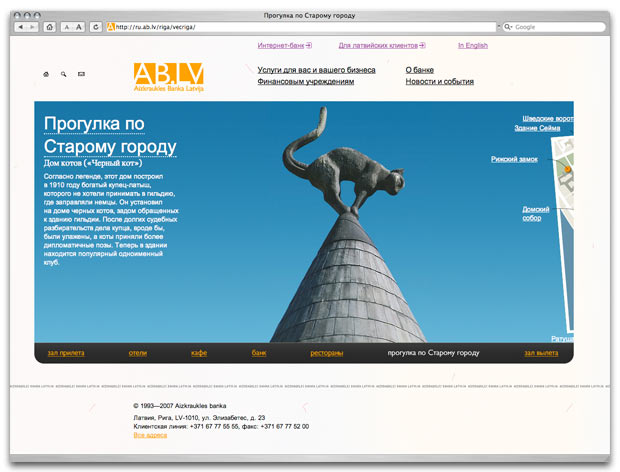Open the О банке menu item

tap(421, 70)
